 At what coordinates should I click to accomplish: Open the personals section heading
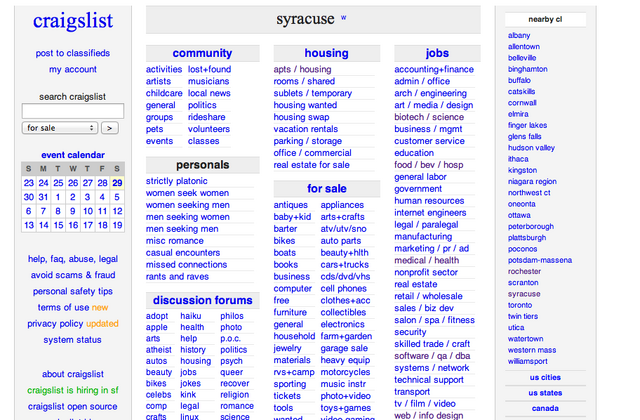[x=202, y=165]
